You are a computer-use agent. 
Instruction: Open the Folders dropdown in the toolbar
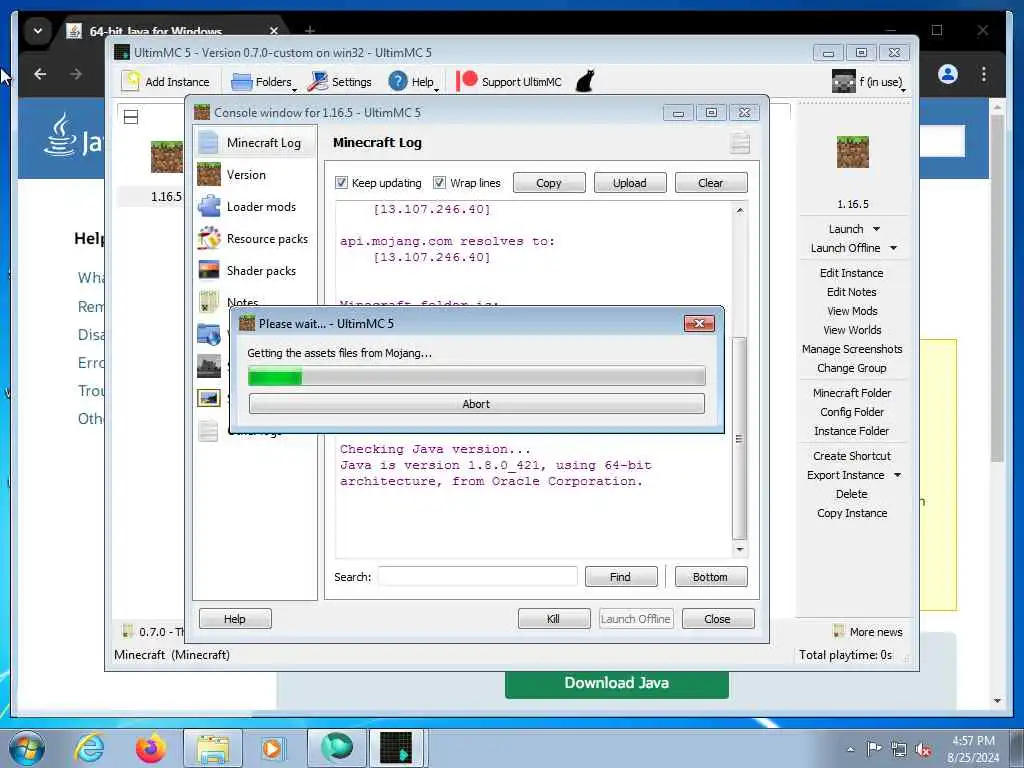264,82
